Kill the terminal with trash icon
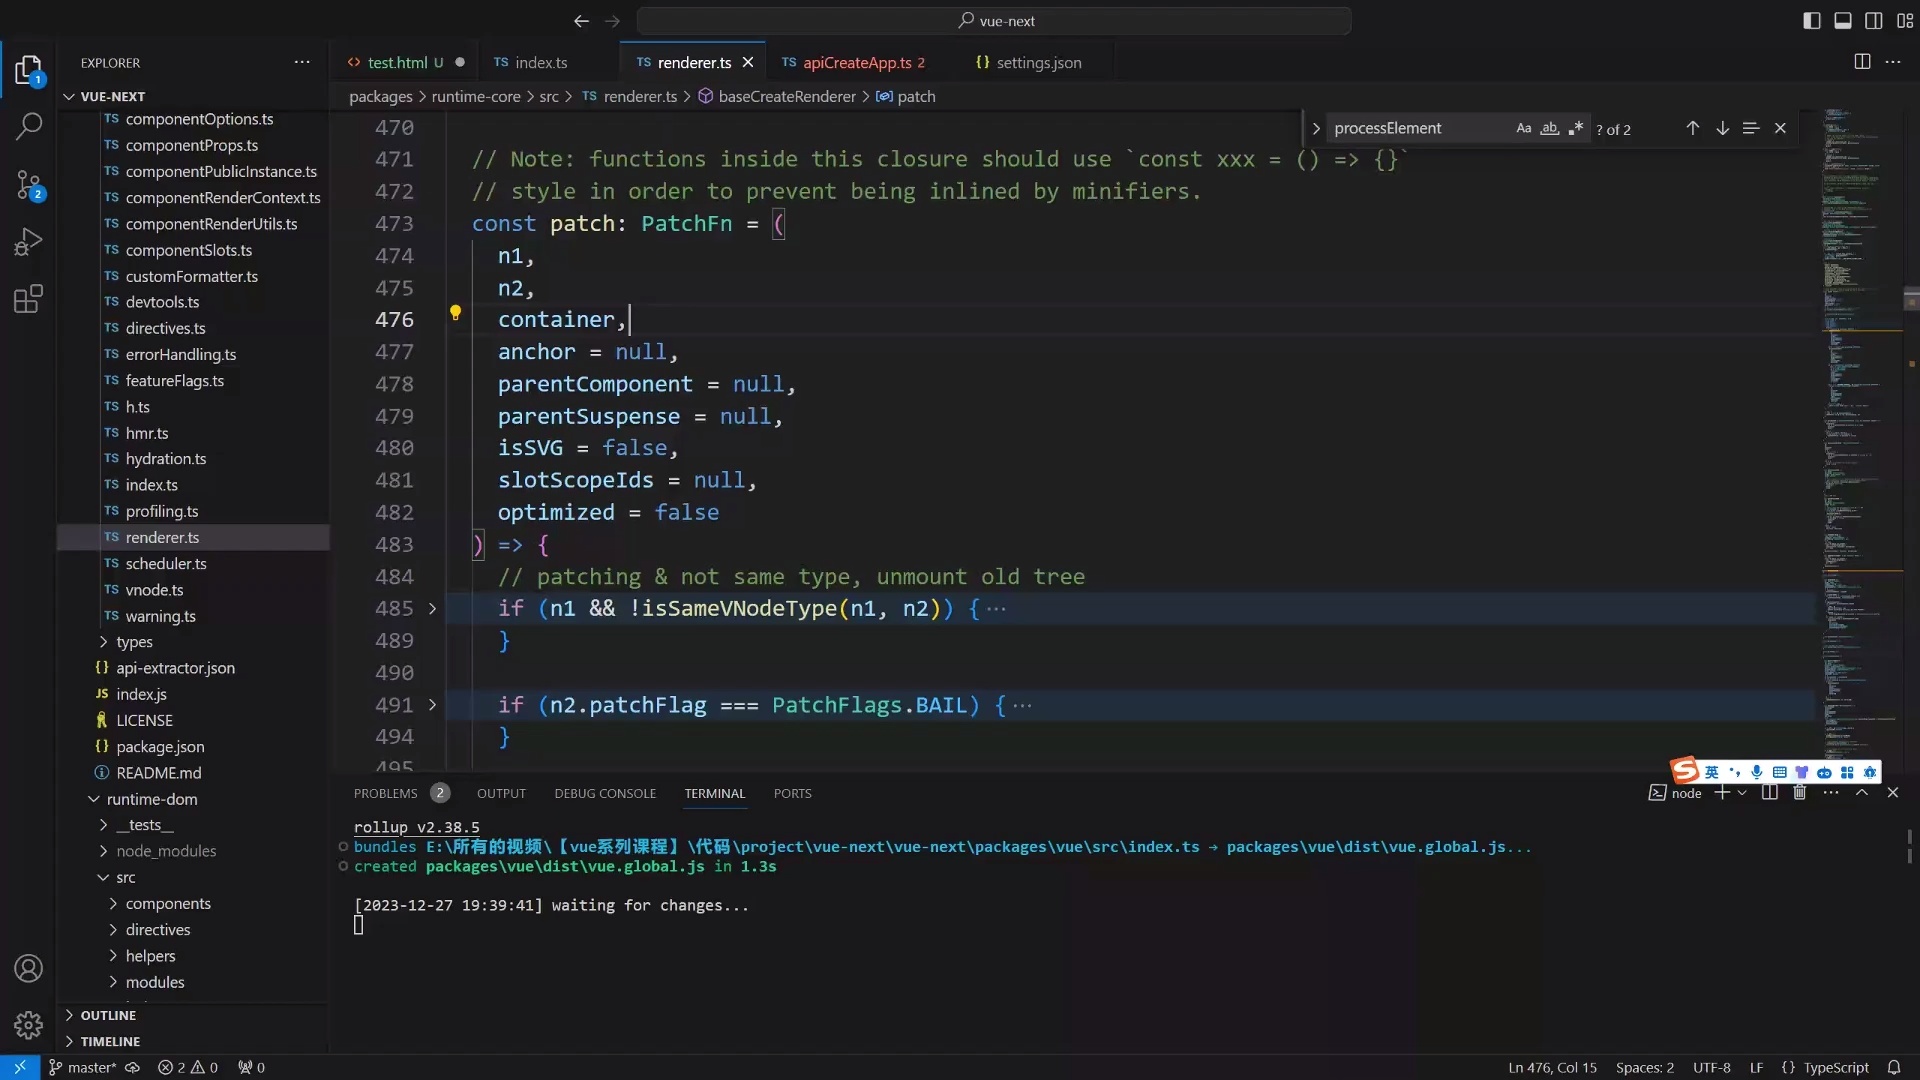Viewport: 1920px width, 1080px height. 1800,793
